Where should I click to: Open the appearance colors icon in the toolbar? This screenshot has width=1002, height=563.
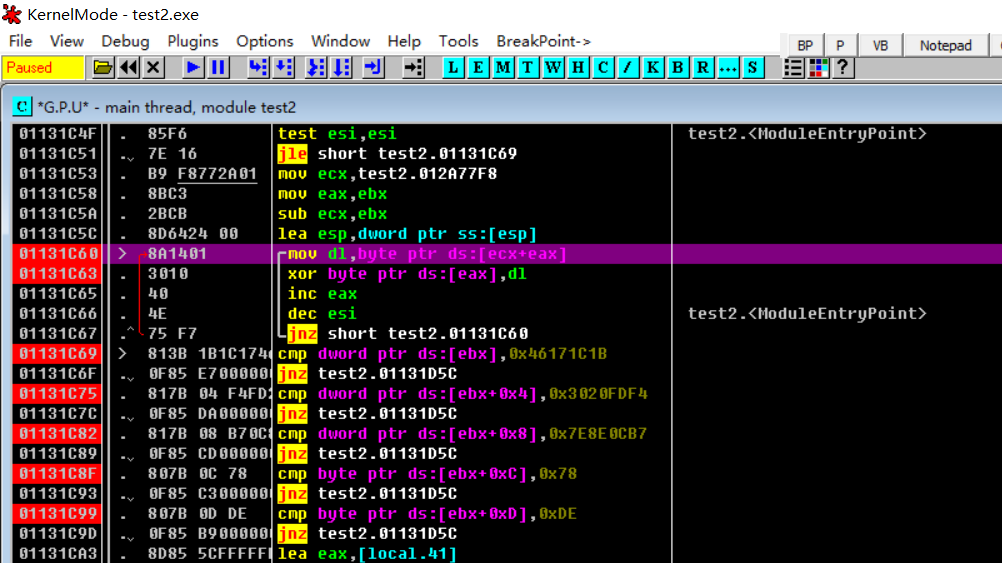click(819, 68)
